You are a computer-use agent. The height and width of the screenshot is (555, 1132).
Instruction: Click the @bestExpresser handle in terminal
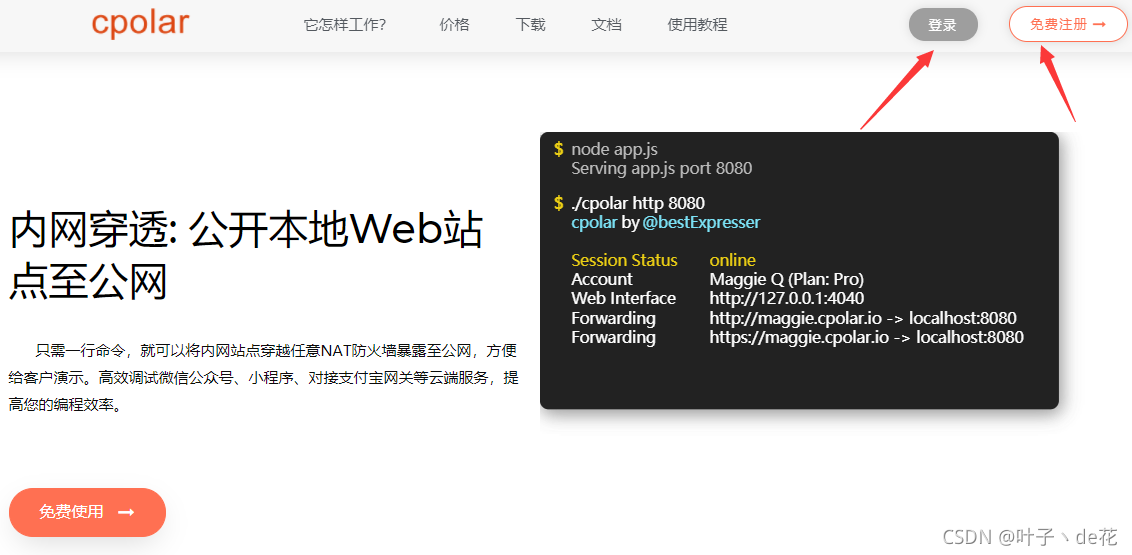point(701,222)
